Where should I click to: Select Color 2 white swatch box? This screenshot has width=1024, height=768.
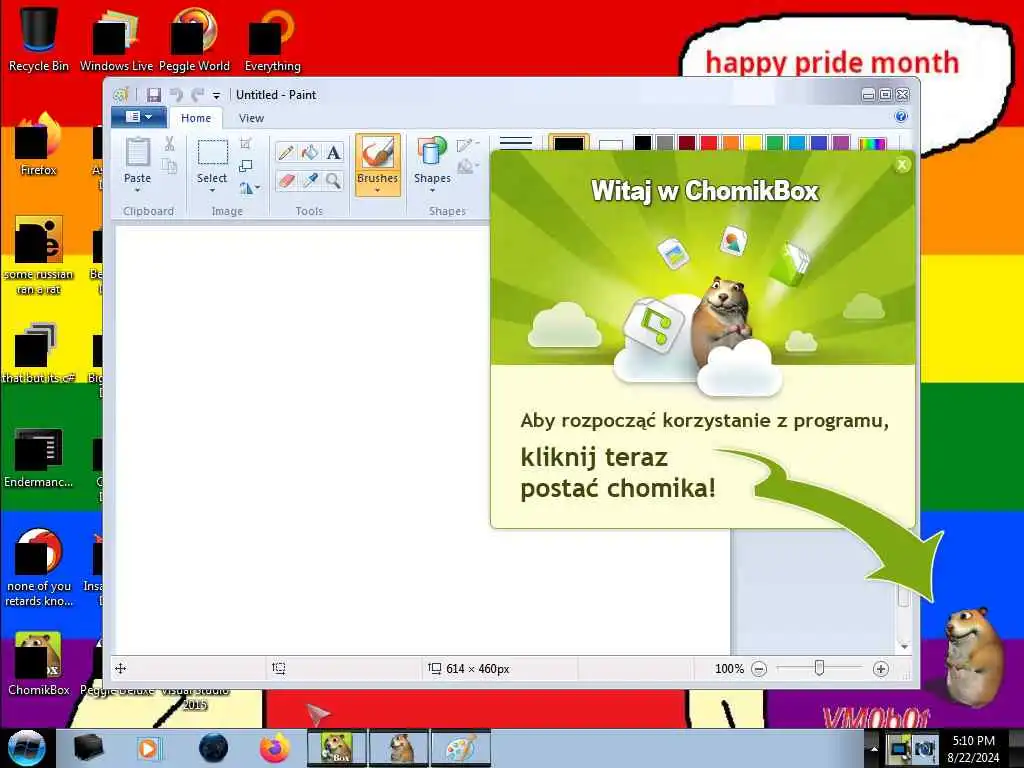[x=611, y=144]
